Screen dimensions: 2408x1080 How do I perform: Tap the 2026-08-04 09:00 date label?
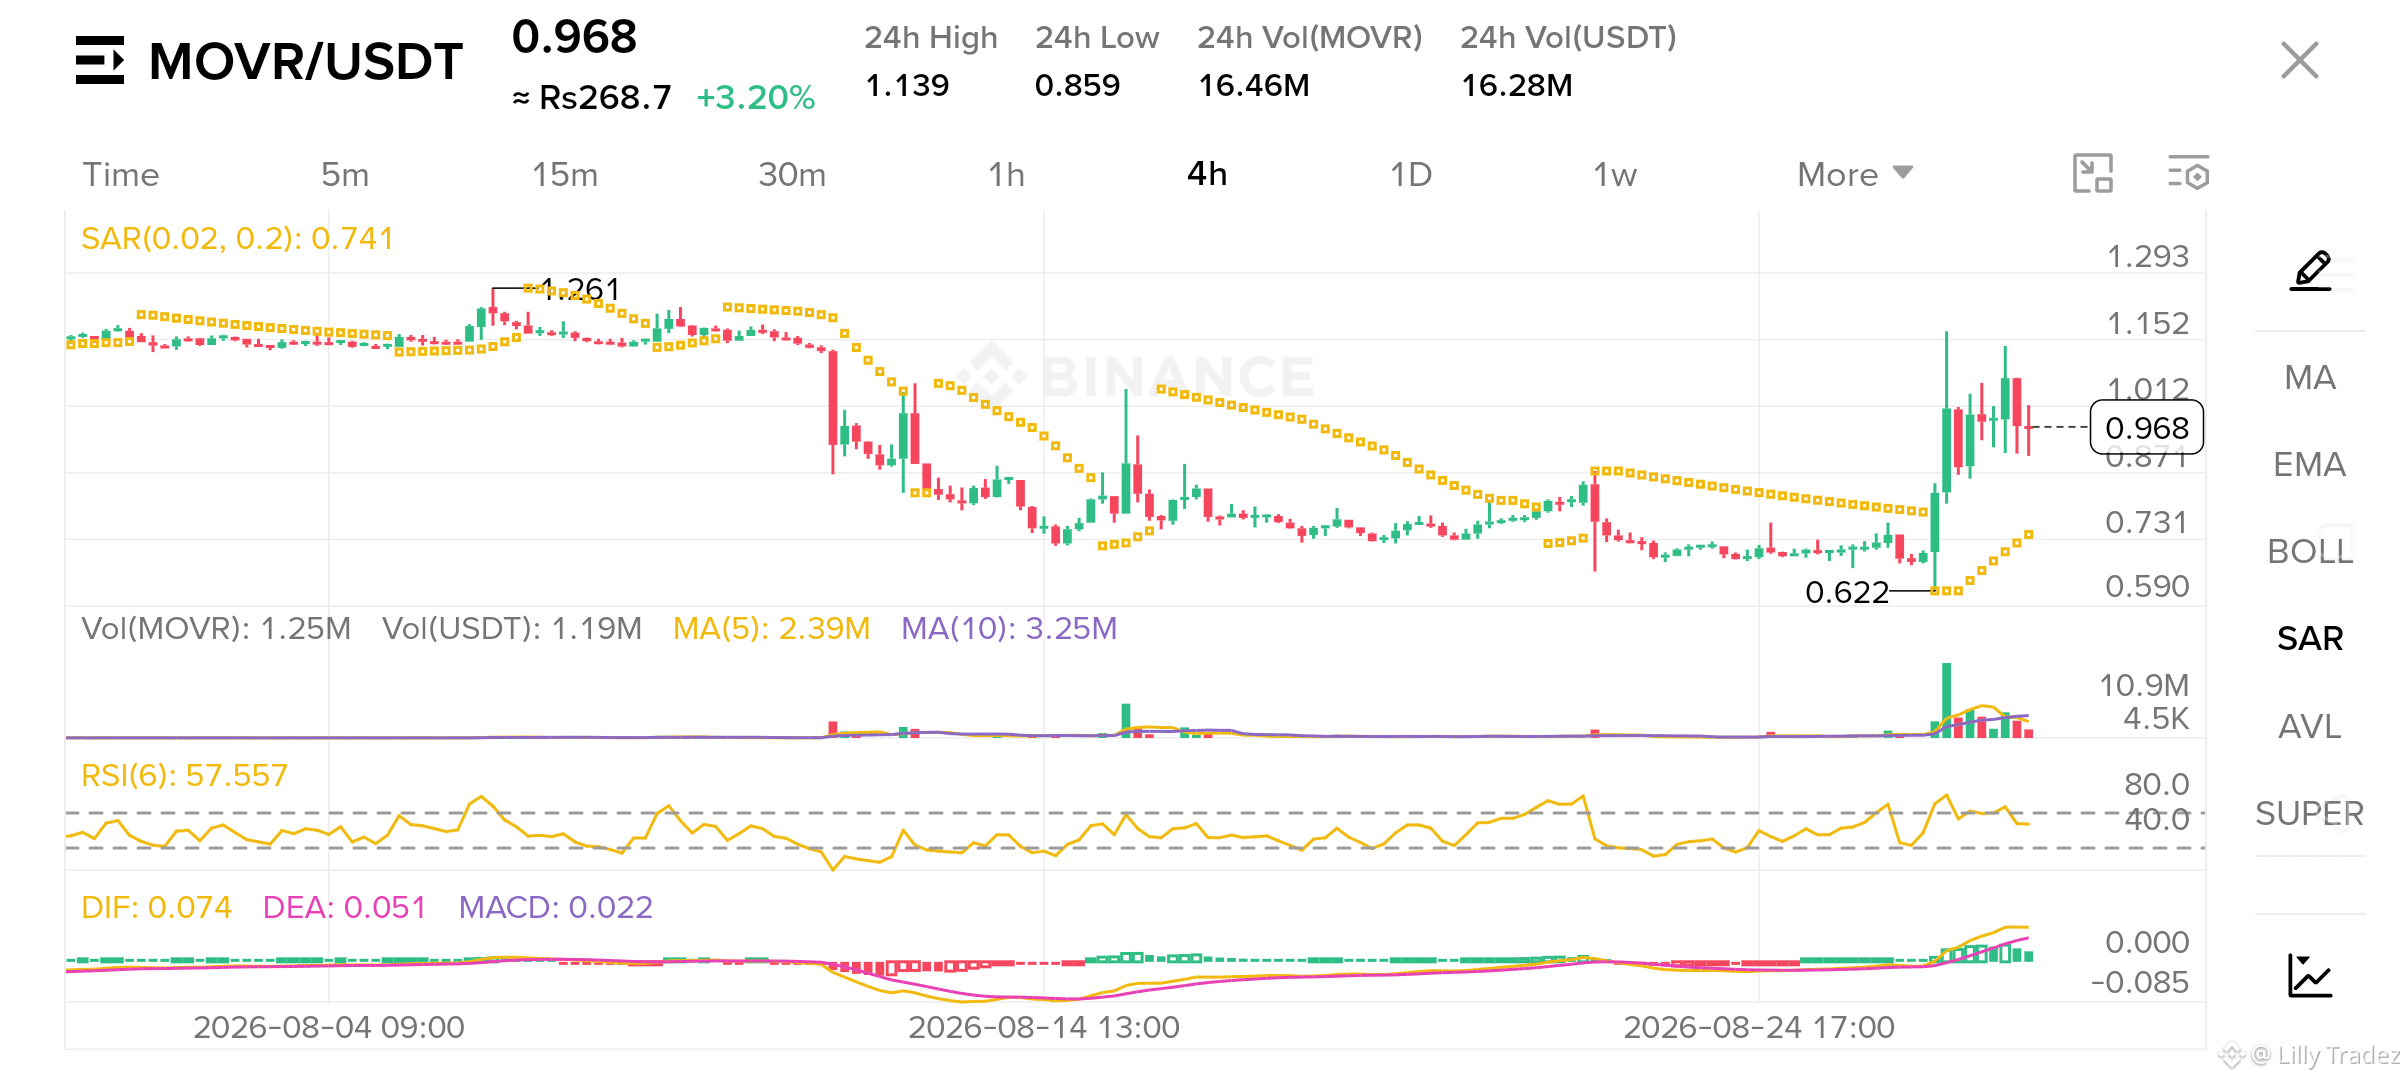[329, 1027]
